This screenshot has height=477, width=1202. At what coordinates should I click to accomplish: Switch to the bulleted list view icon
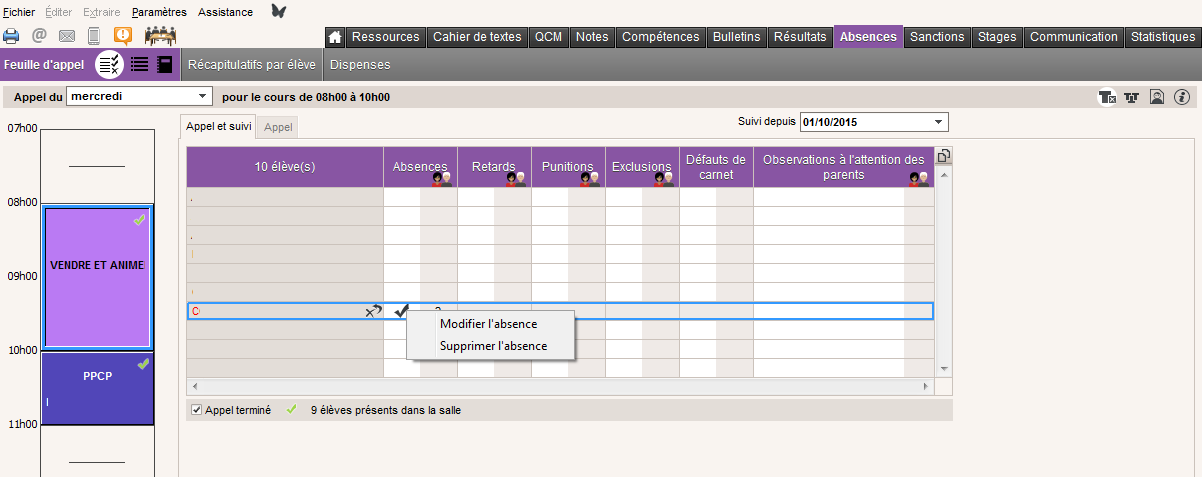(140, 65)
